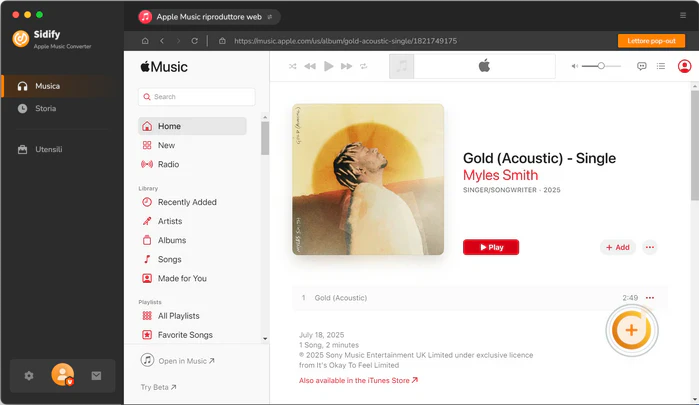The image size is (699, 405).
Task: Click the + Add button
Action: [617, 247]
